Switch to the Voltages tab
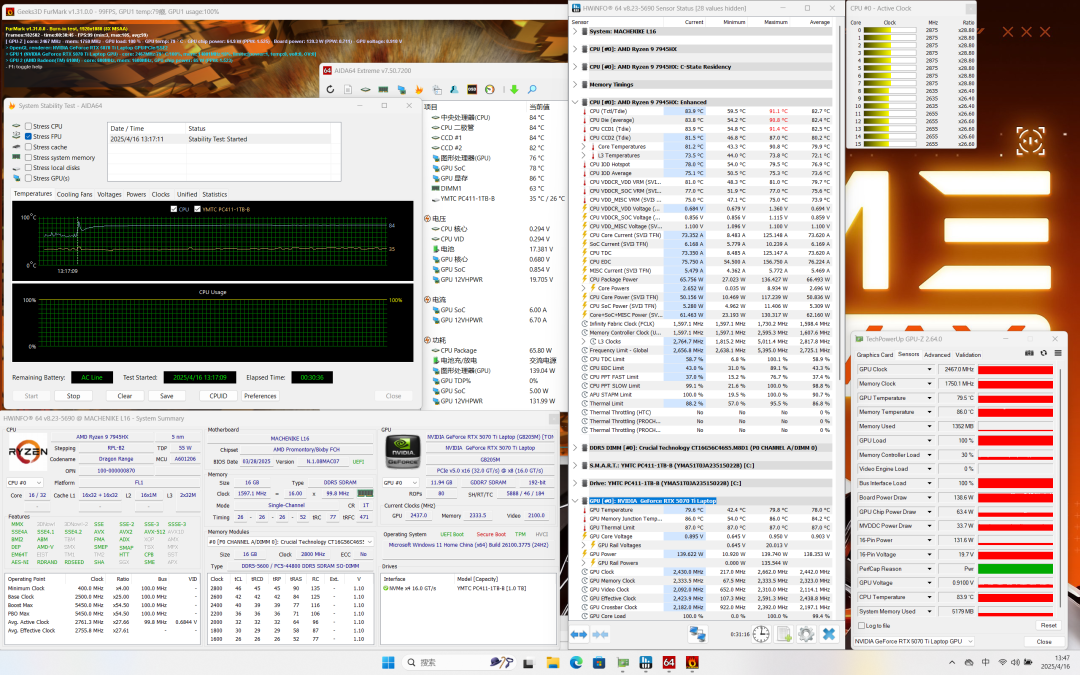 coord(109,194)
